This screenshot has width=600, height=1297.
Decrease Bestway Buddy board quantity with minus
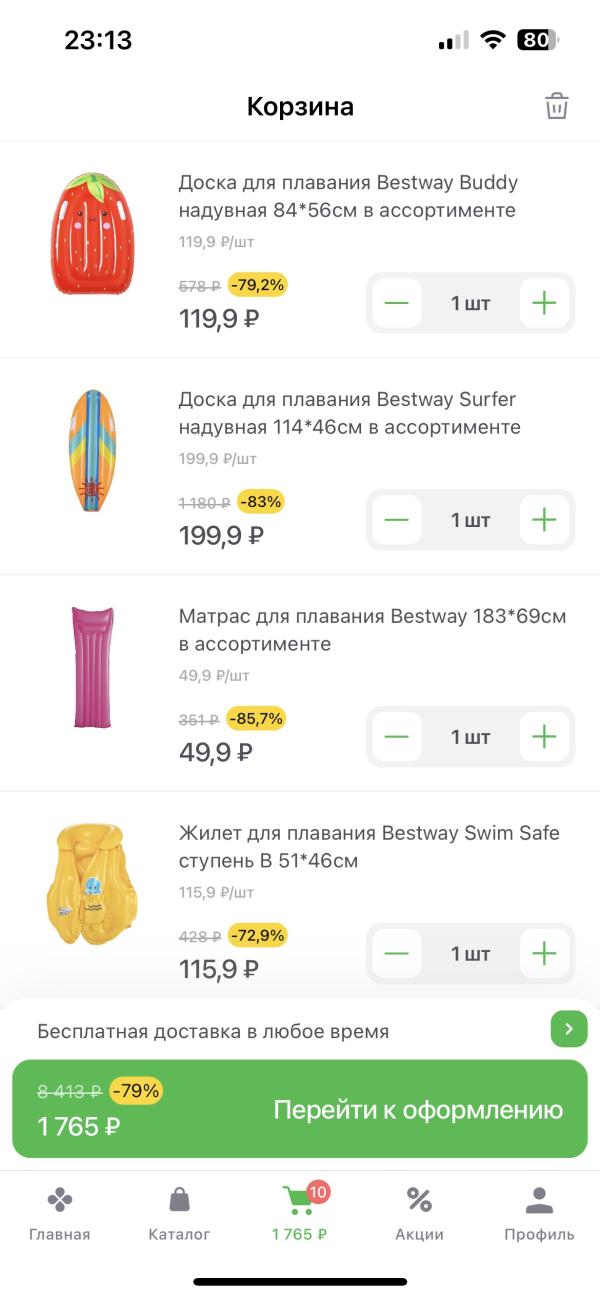(397, 303)
